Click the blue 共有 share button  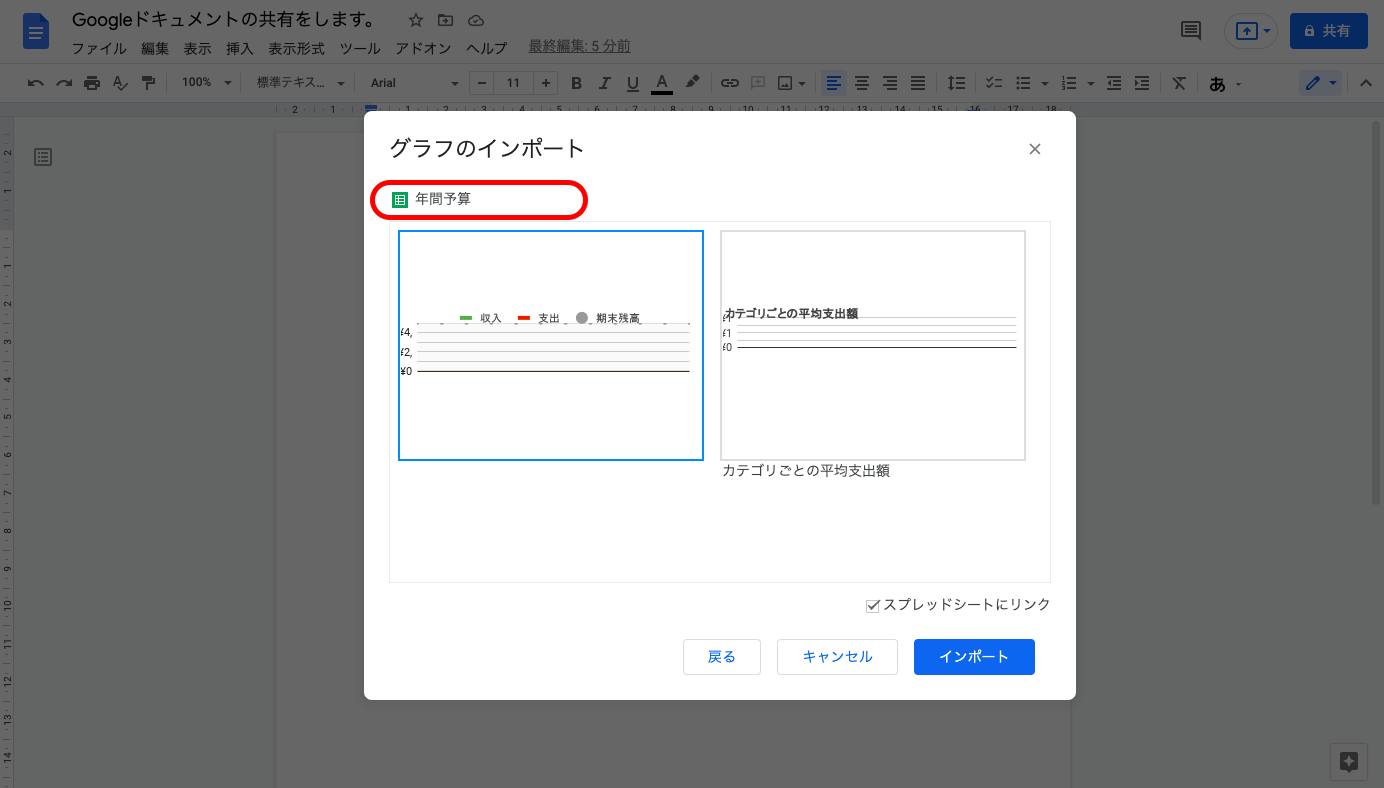[x=1328, y=31]
